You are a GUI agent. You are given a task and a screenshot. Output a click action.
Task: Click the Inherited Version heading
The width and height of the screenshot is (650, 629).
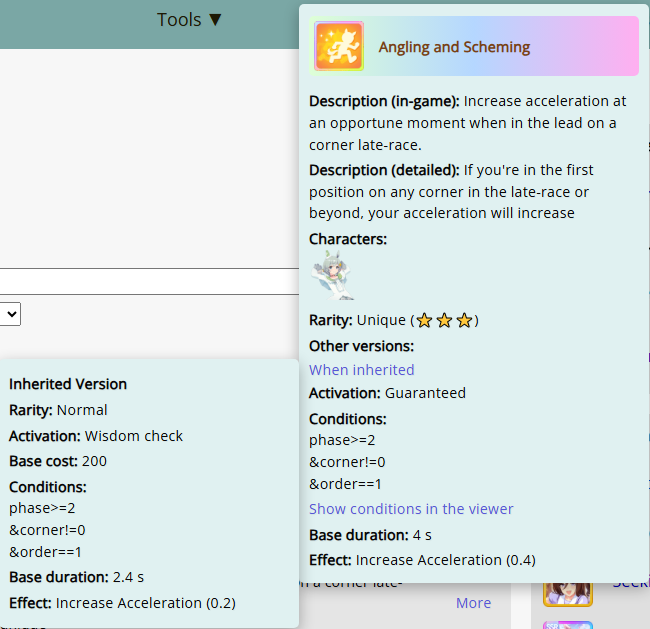68,384
